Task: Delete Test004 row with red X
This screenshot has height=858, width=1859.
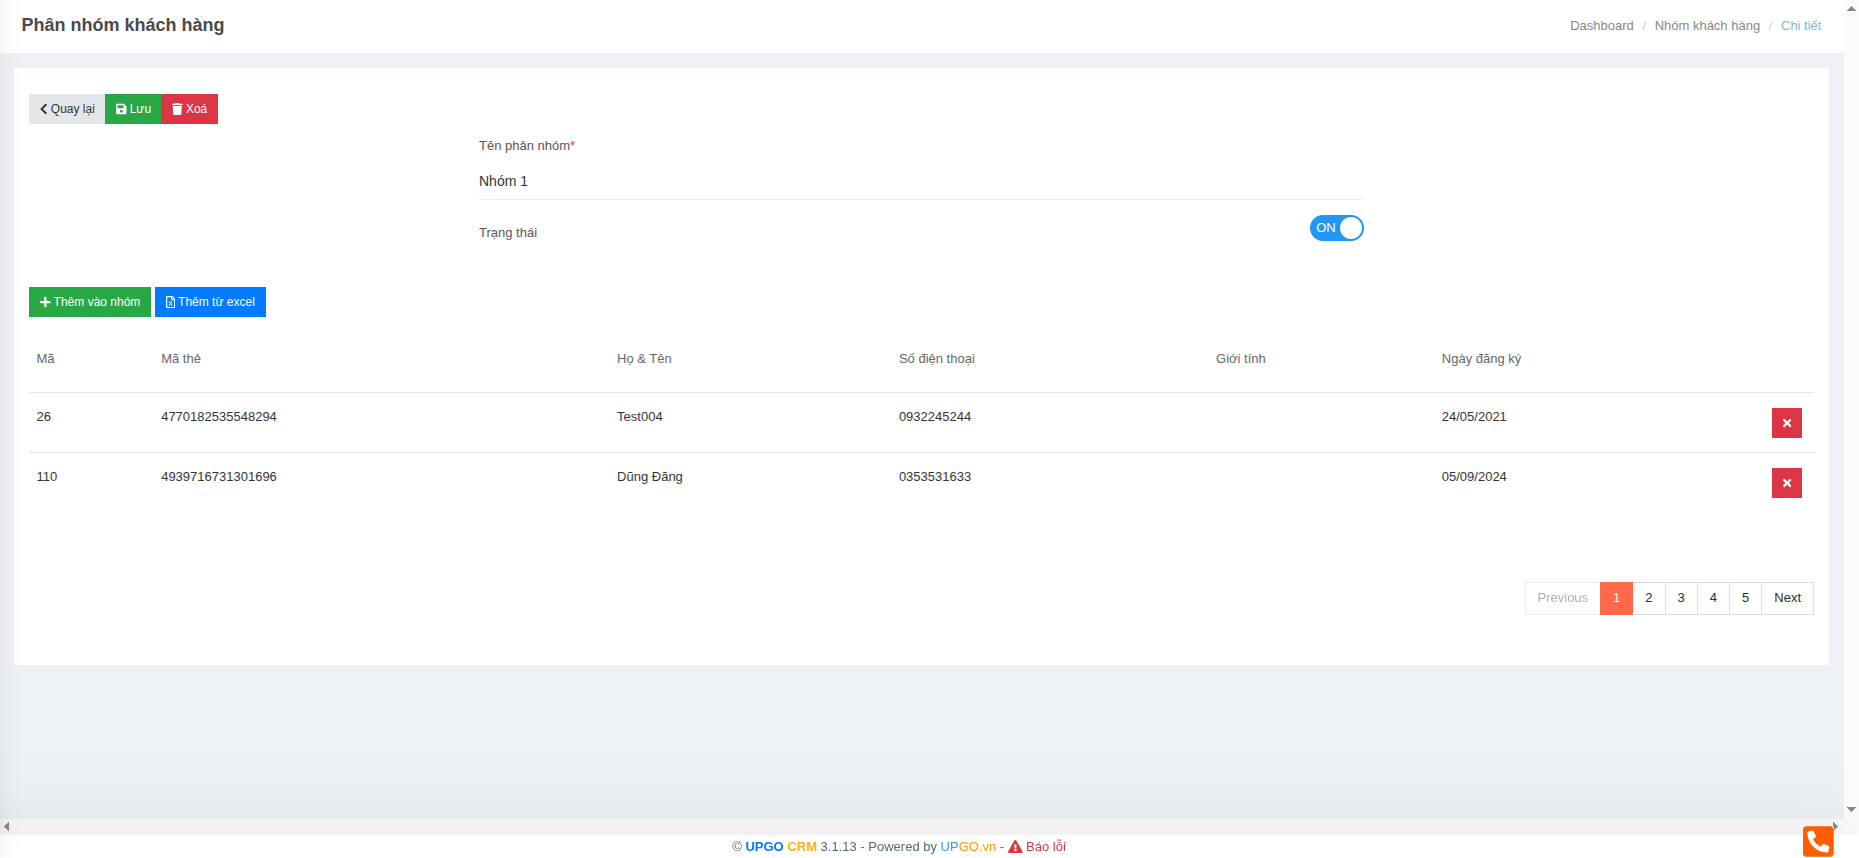Action: [1786, 423]
